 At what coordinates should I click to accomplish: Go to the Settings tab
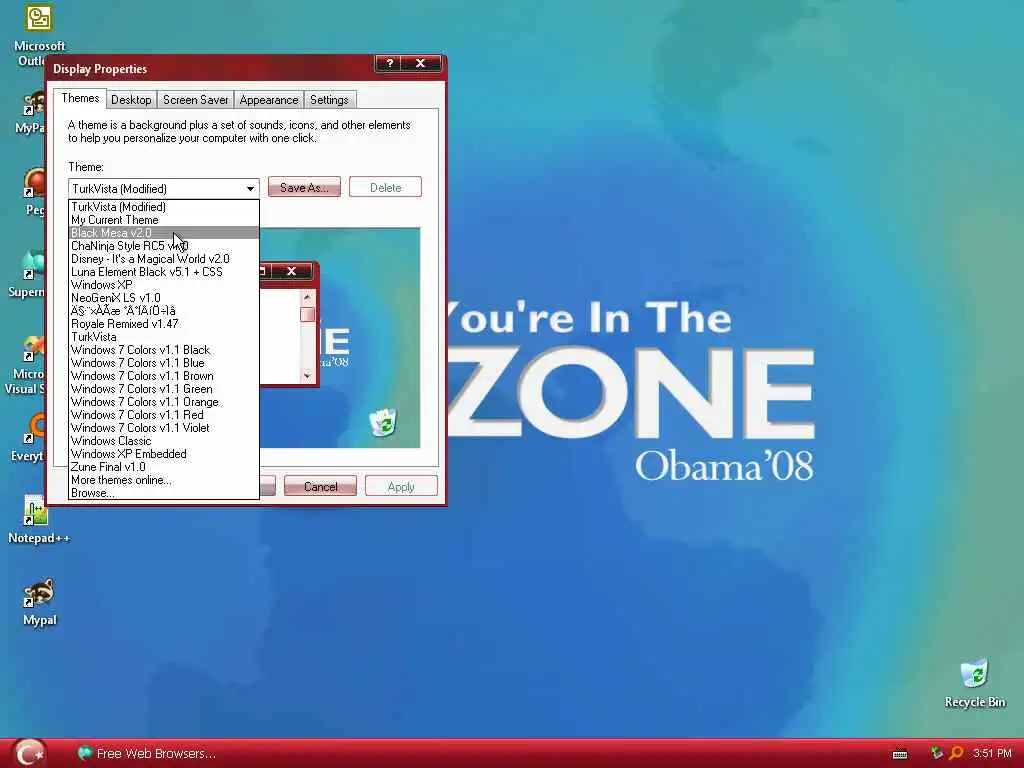329,100
